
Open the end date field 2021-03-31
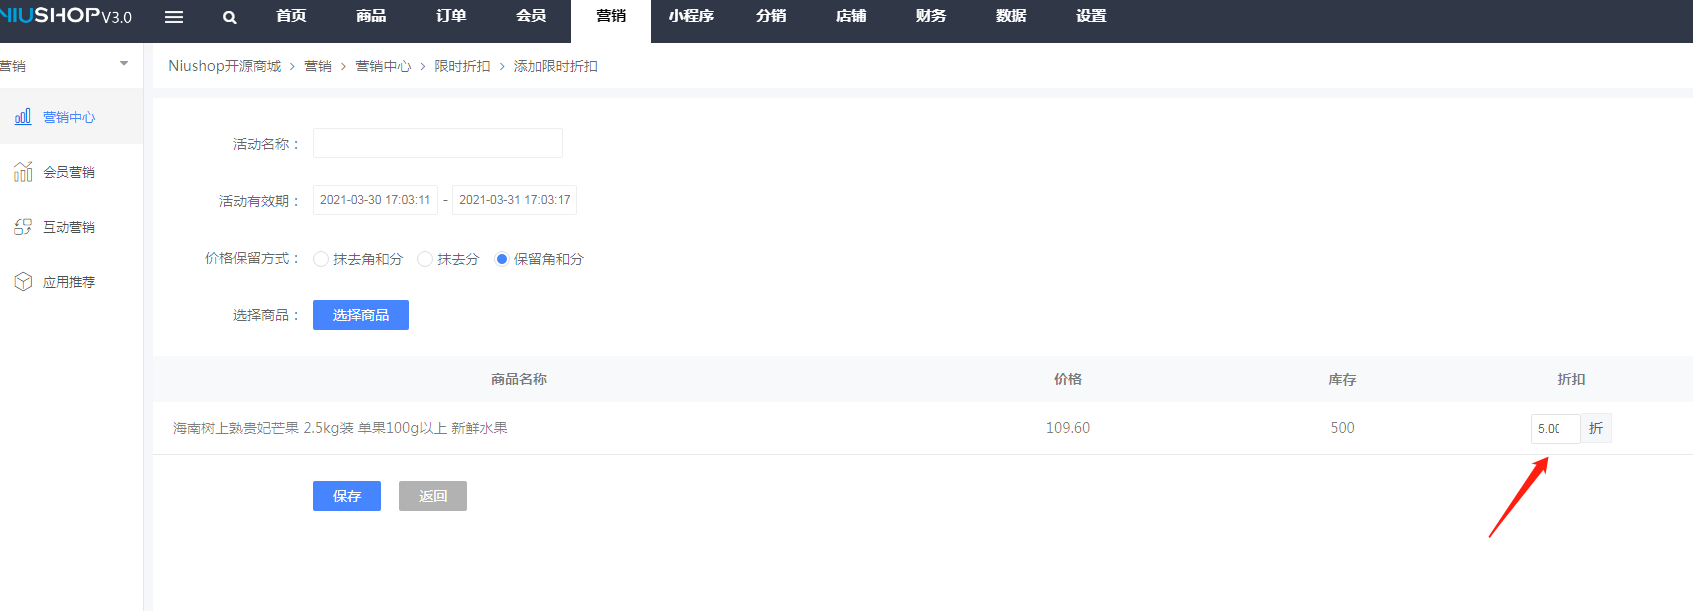(x=514, y=200)
